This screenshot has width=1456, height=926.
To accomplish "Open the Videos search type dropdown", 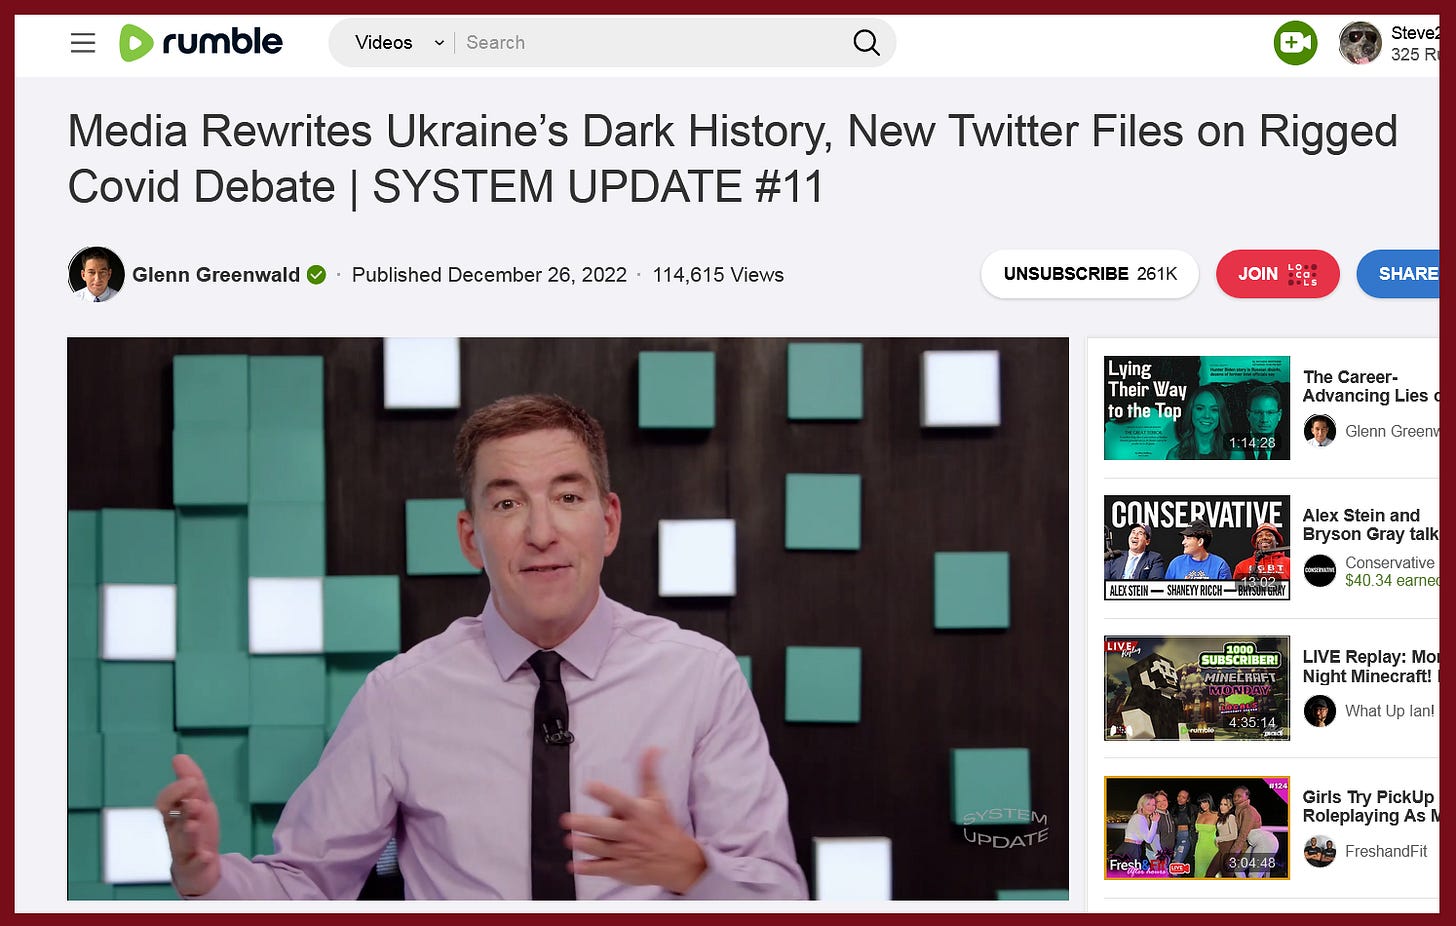I will (398, 42).
